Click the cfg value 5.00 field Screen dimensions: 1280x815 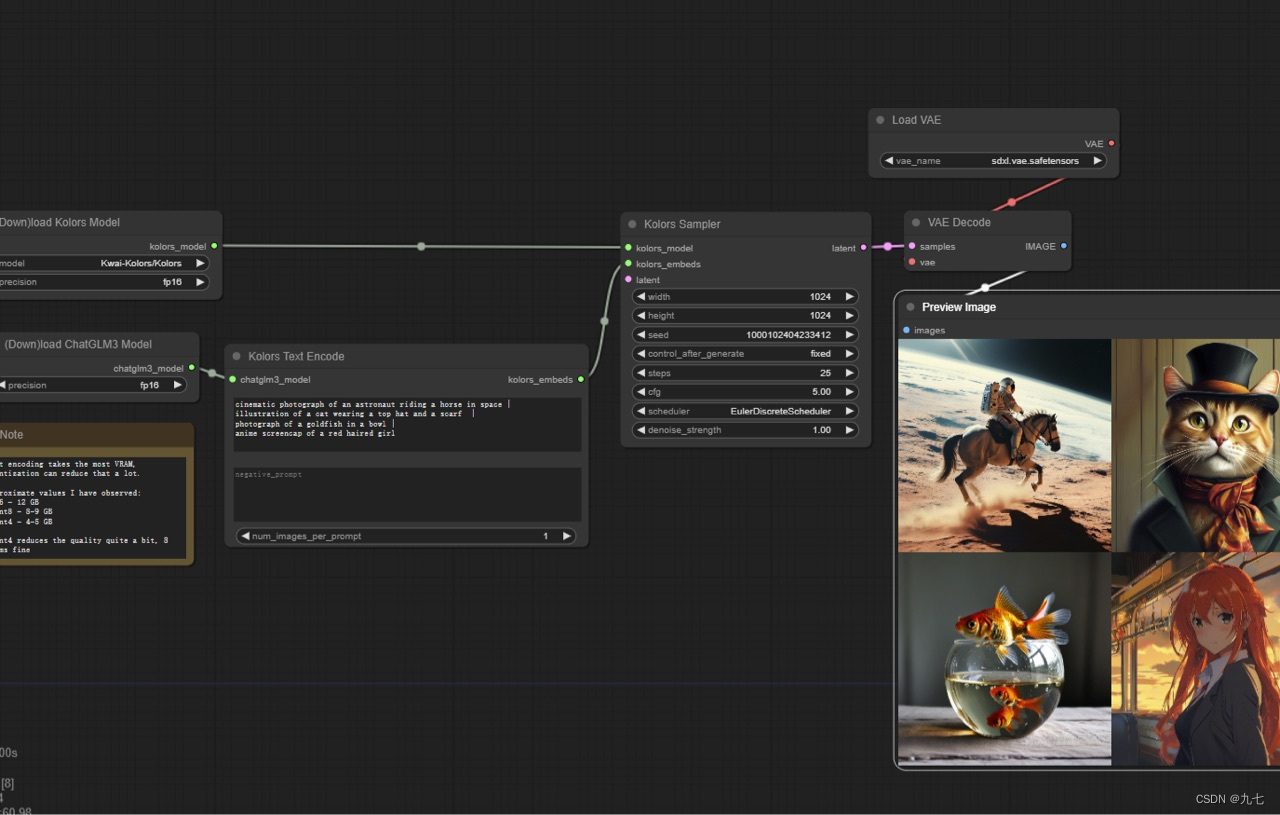(x=745, y=392)
